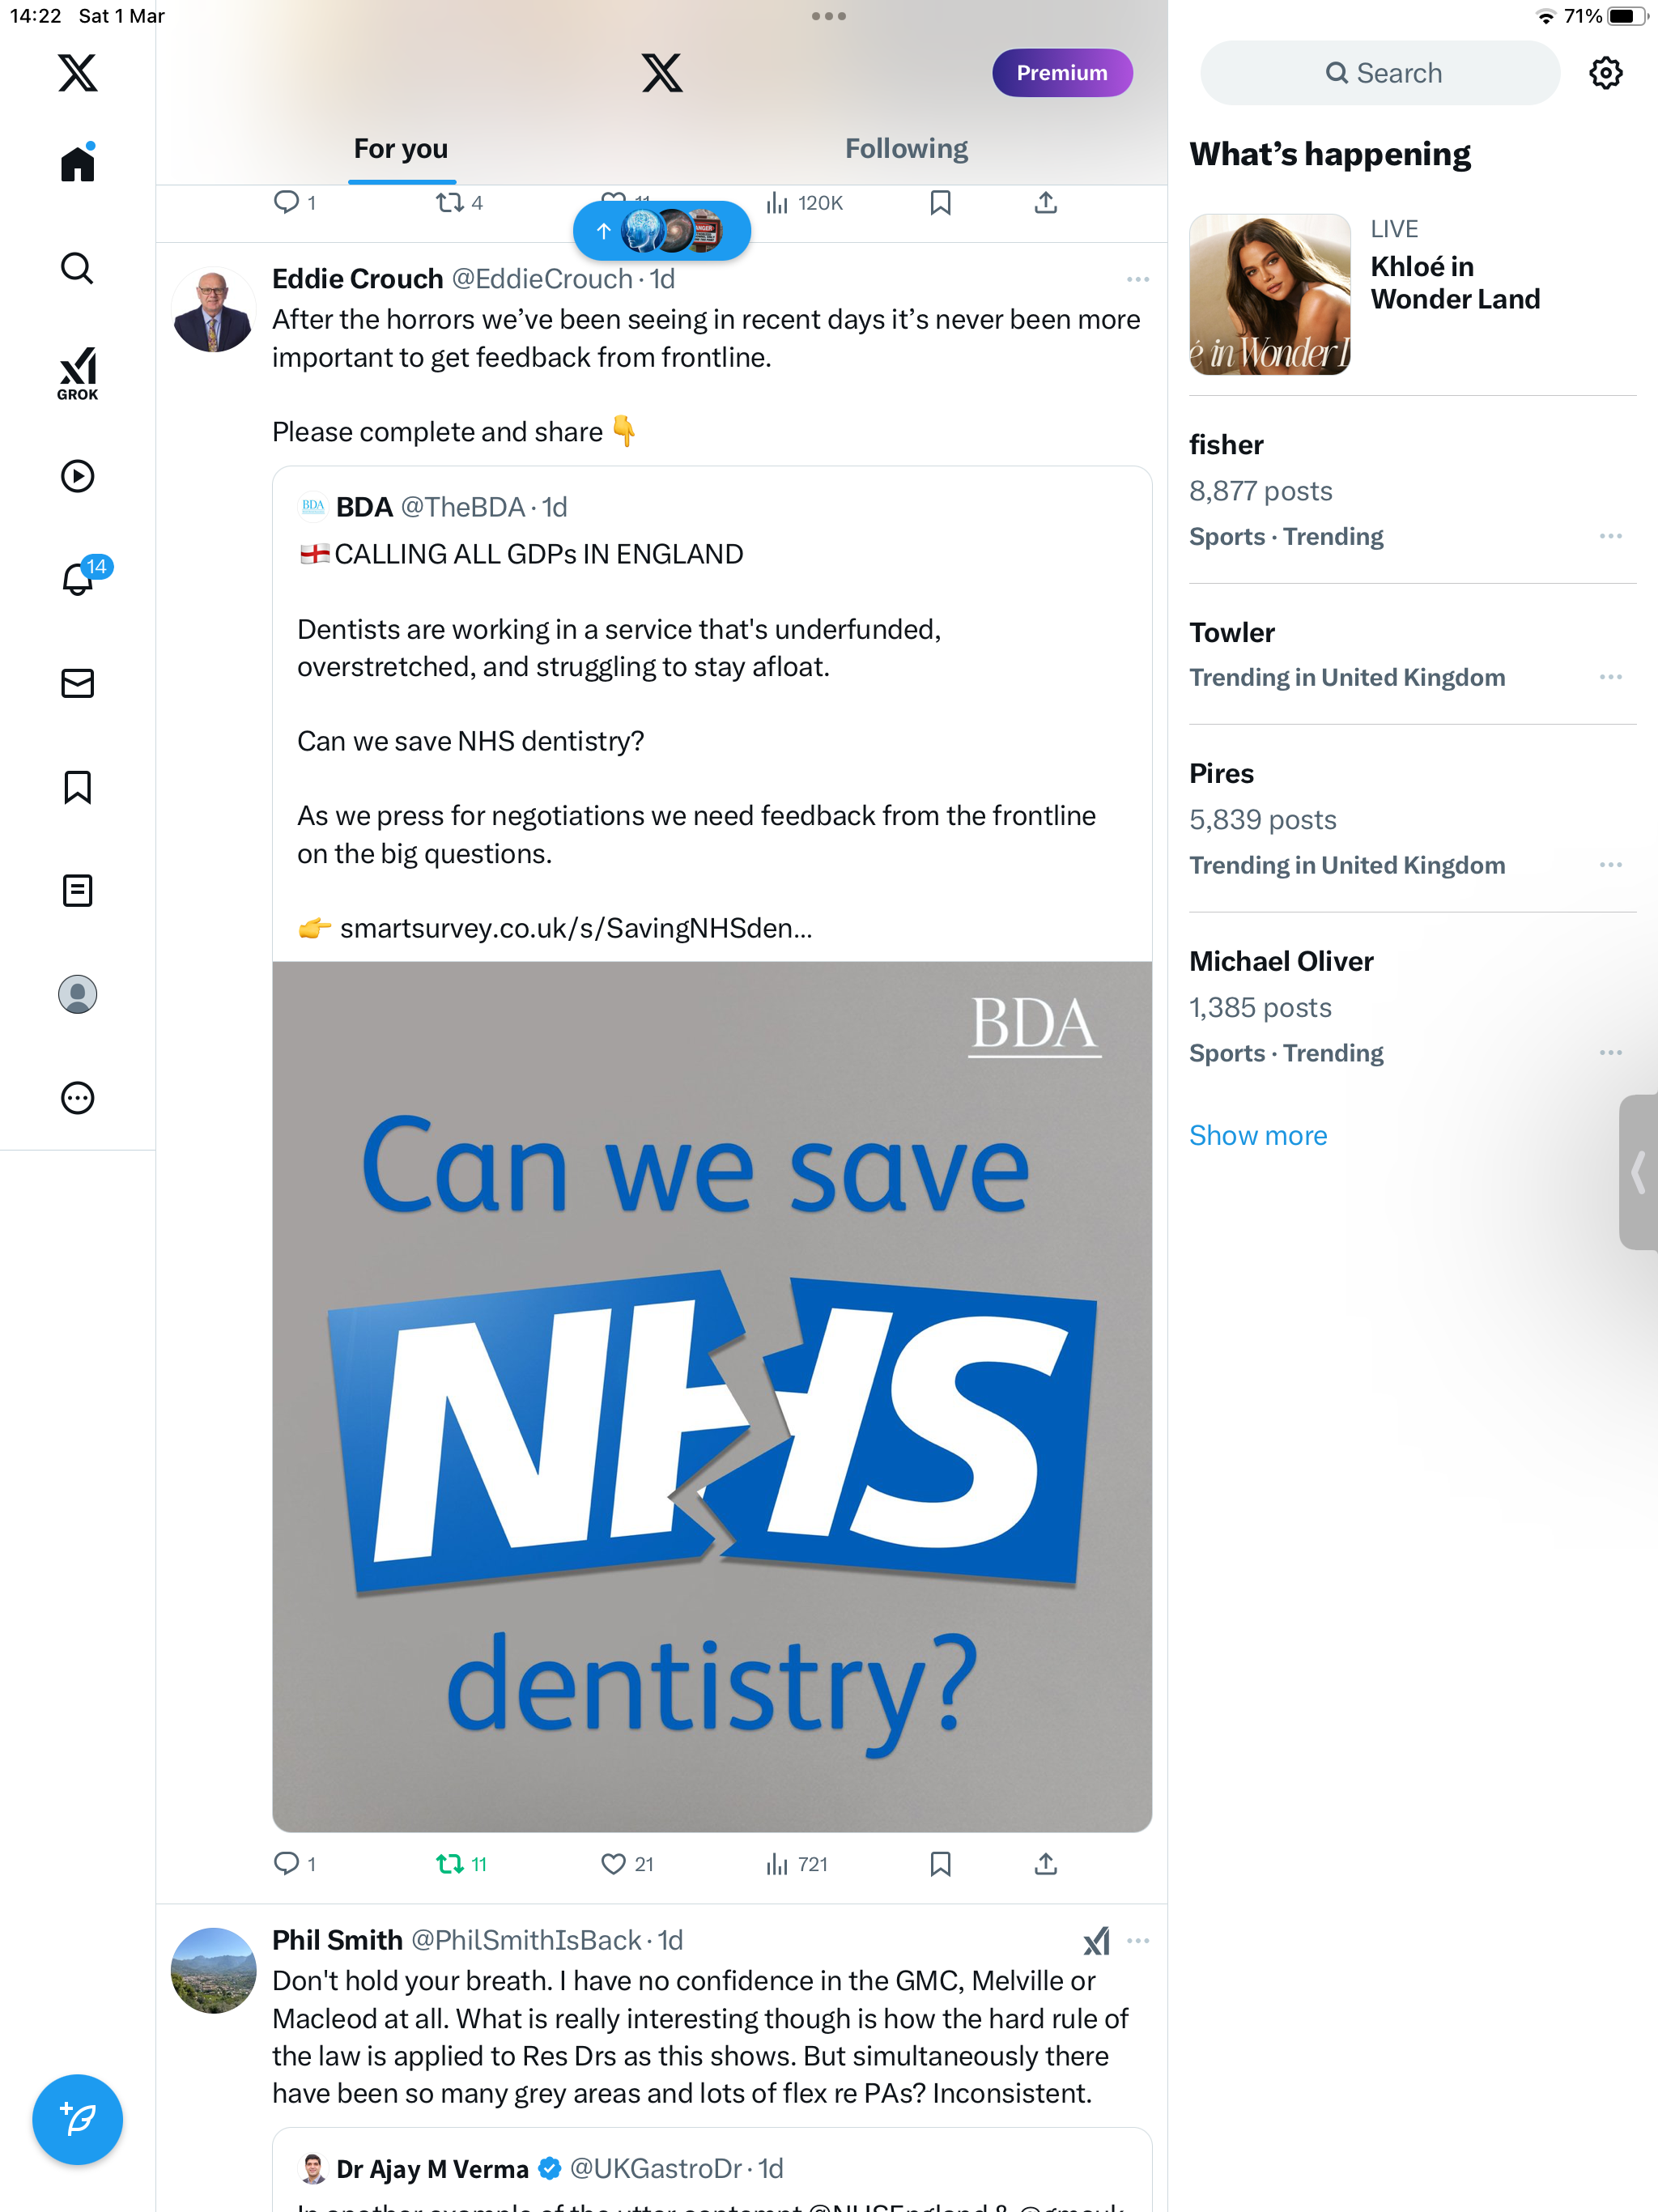Image resolution: width=1658 pixels, height=2212 pixels.
Task: Toggle repost on Eddie Crouch's post
Action: (x=461, y=1863)
